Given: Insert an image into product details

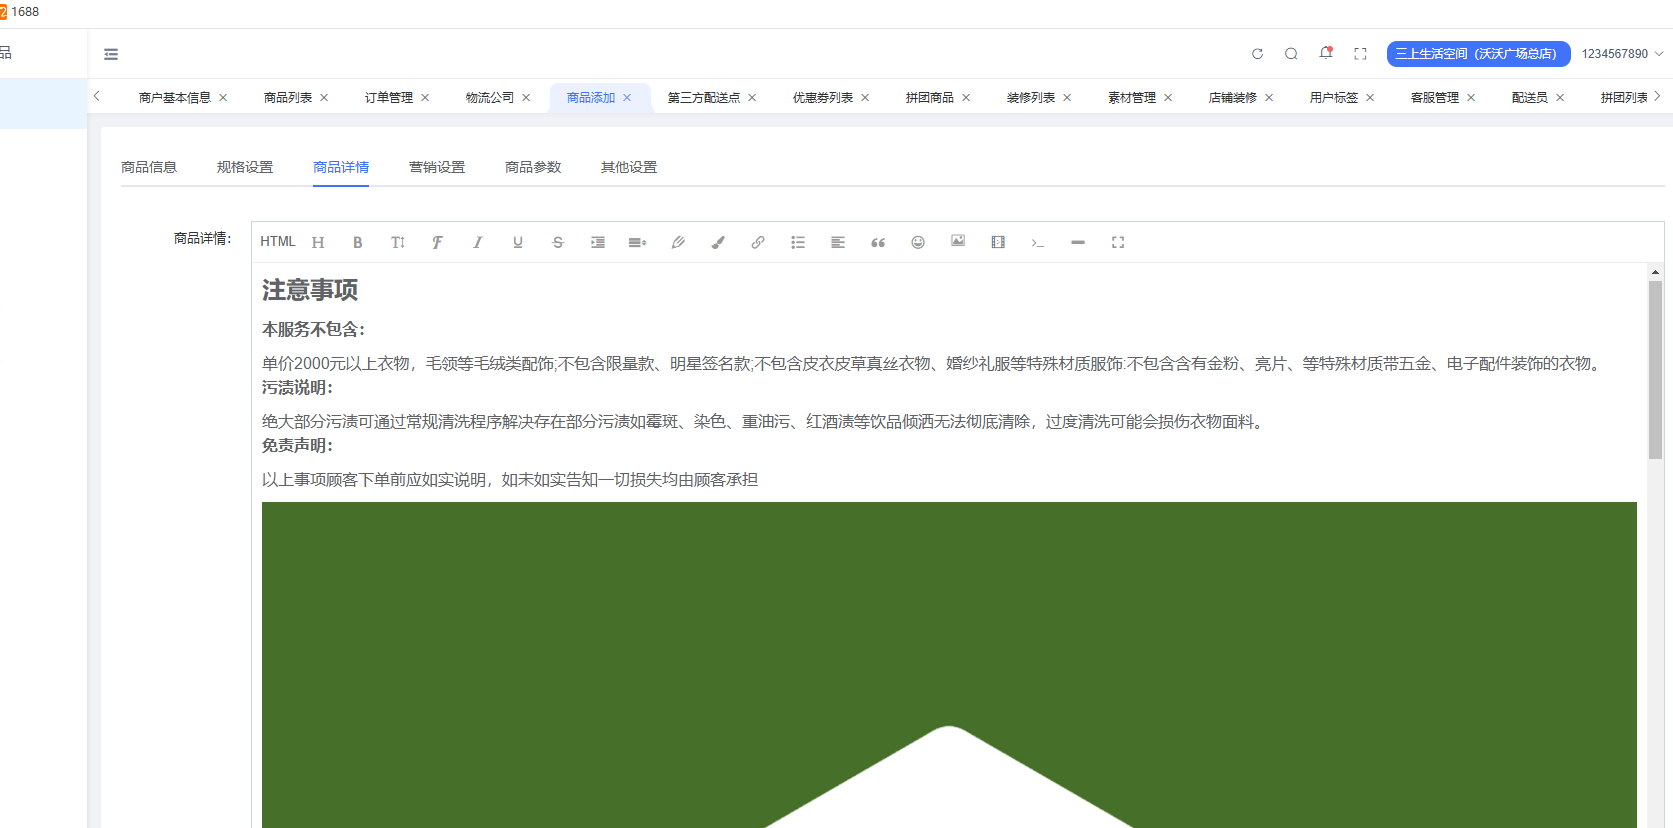Looking at the screenshot, I should tap(957, 241).
